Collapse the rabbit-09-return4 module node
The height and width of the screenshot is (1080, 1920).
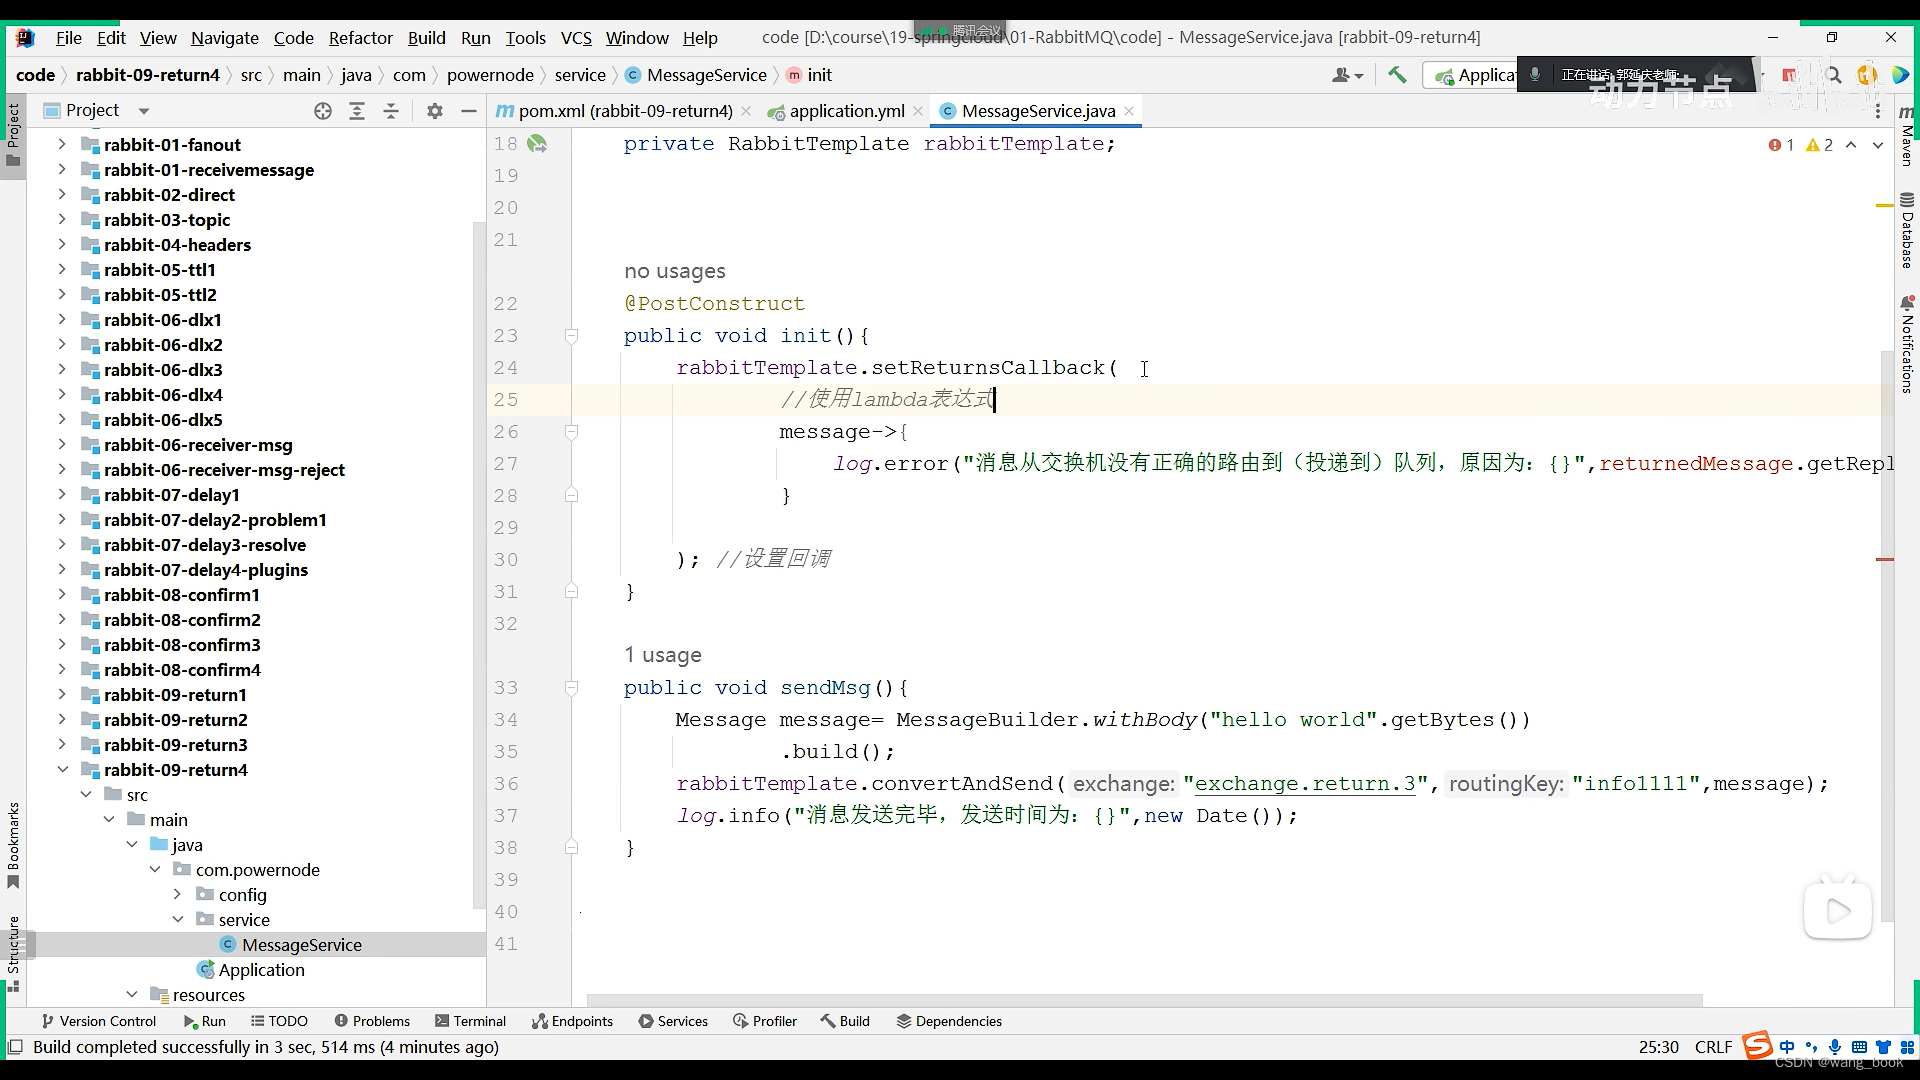tap(62, 770)
